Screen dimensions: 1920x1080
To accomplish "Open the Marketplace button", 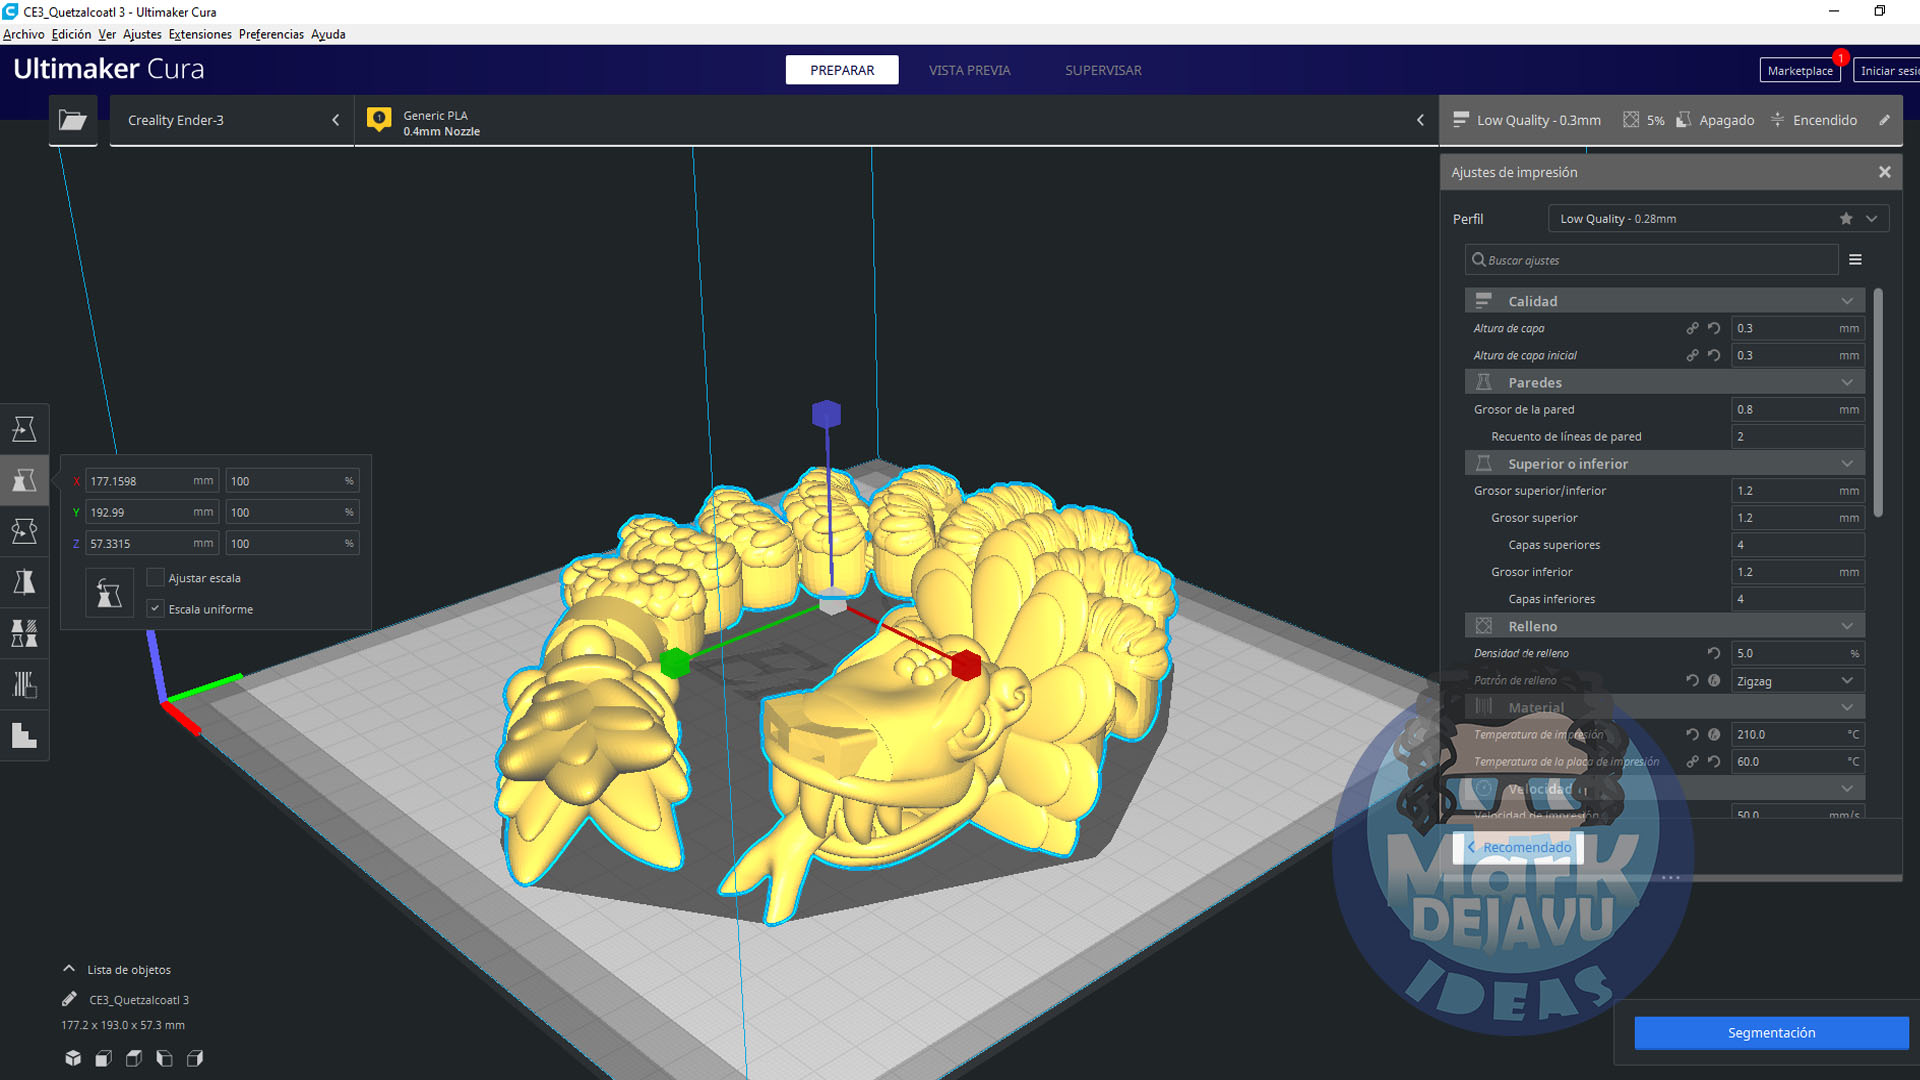I will click(1799, 71).
